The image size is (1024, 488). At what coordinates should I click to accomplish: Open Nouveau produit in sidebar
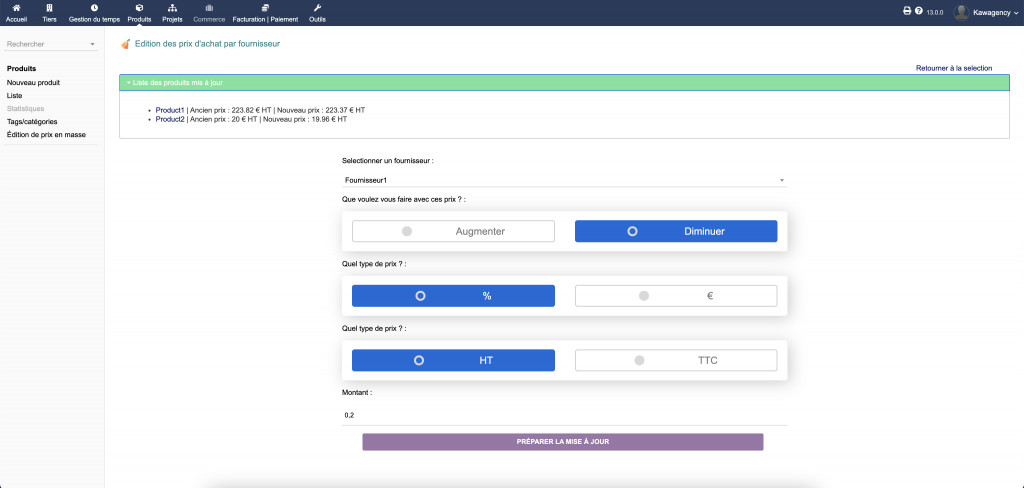(x=33, y=82)
